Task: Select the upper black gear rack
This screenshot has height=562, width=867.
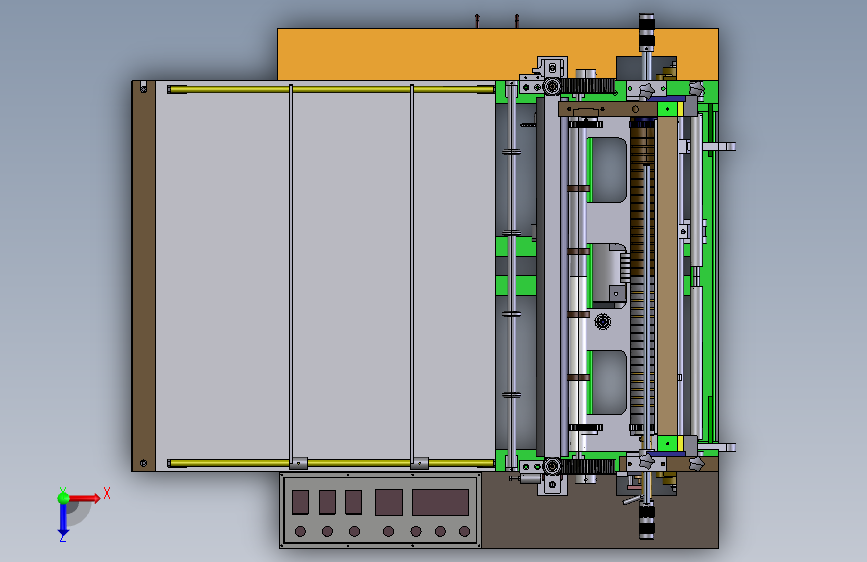Action: coord(588,86)
